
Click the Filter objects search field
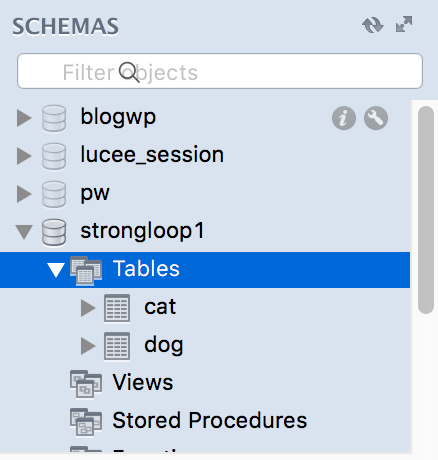(220, 71)
